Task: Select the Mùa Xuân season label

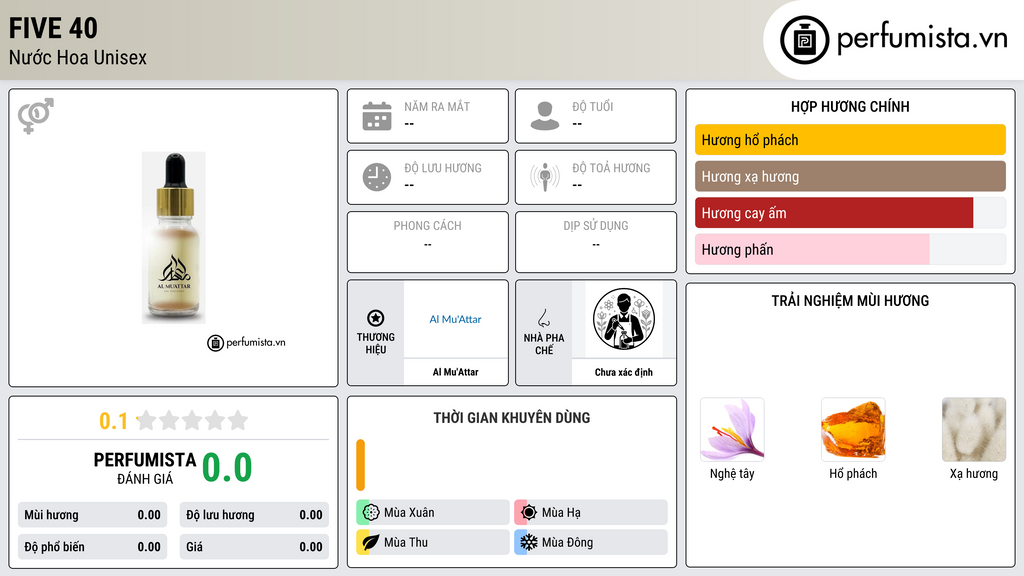Action: pos(409,513)
